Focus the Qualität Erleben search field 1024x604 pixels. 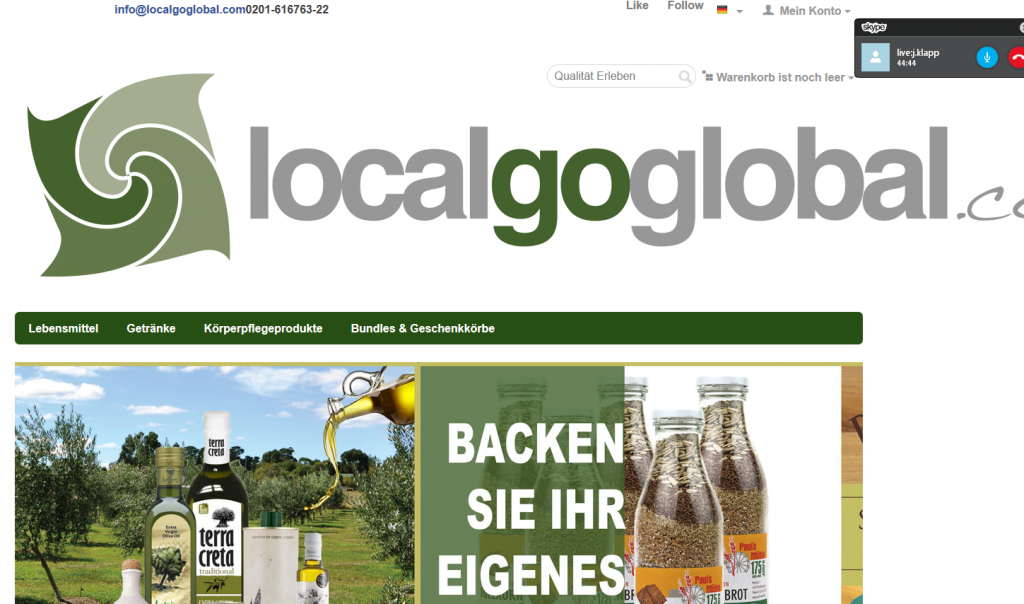(x=612, y=76)
